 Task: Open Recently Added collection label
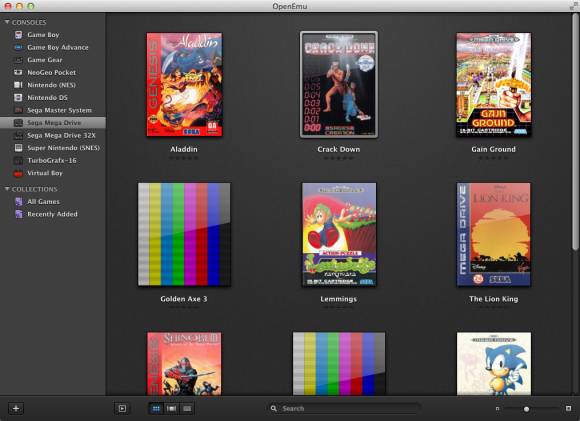coord(53,214)
